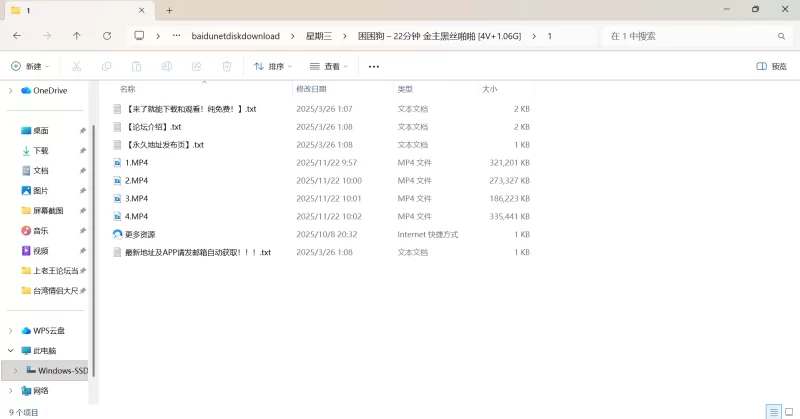800x419 pixels.
Task: Switch to large icons view in status bar
Action: (x=787, y=411)
